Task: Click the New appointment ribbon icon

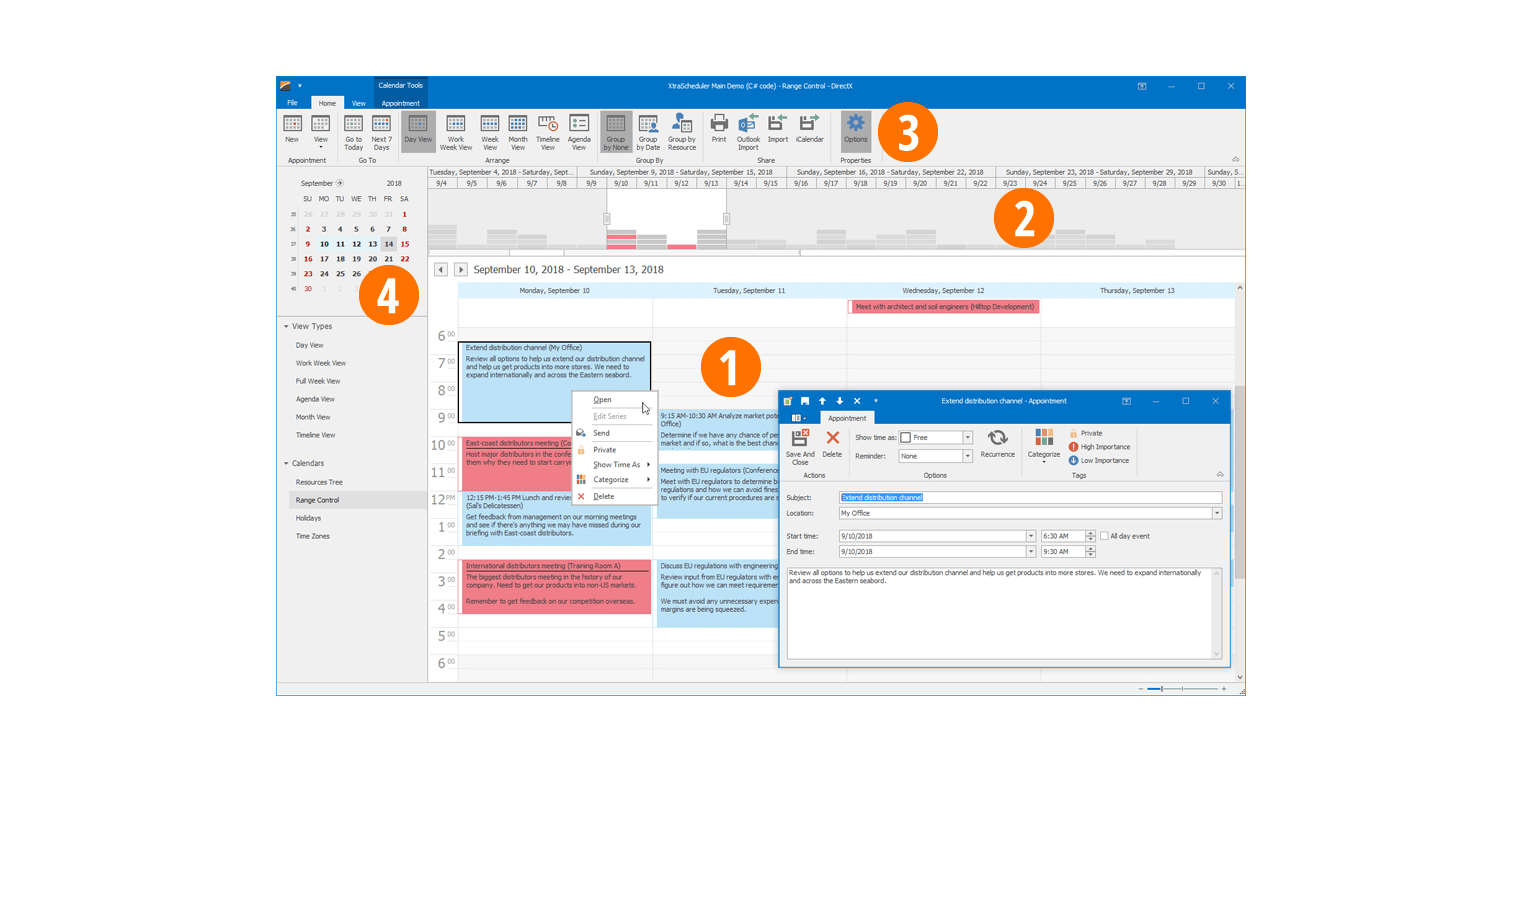Action: click(292, 131)
